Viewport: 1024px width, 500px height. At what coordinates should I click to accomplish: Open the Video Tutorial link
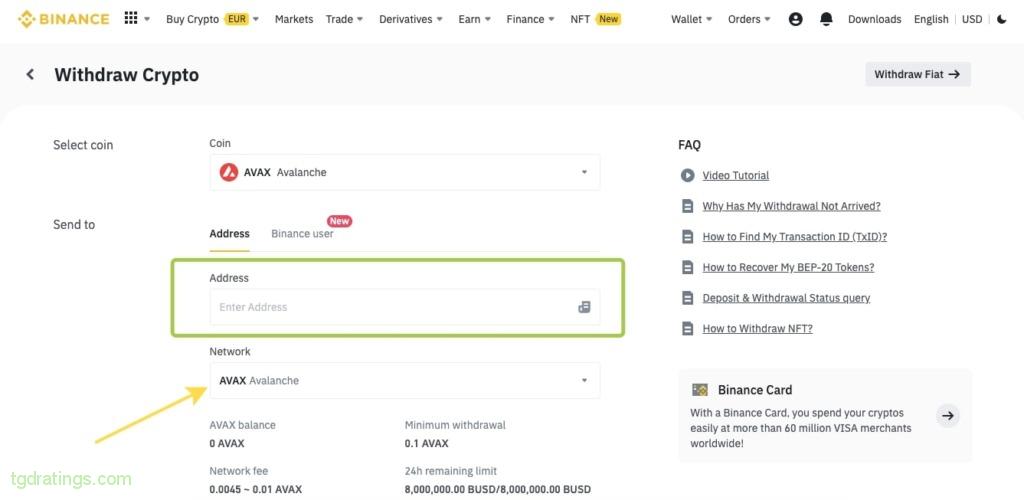coord(735,176)
